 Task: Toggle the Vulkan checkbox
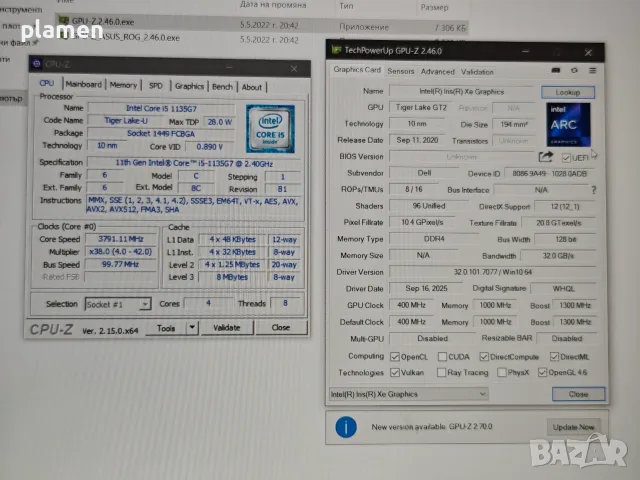[x=394, y=373]
